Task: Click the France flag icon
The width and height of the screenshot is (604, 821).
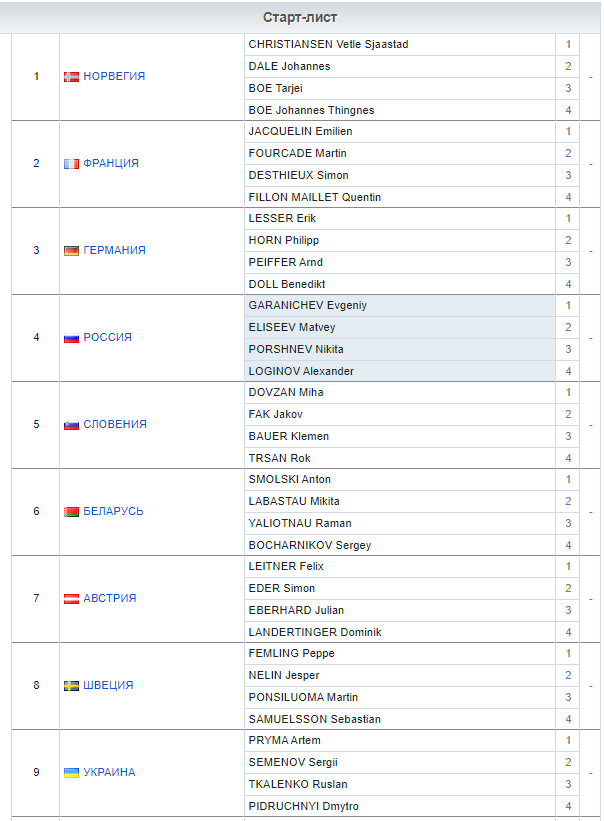Action: point(71,164)
